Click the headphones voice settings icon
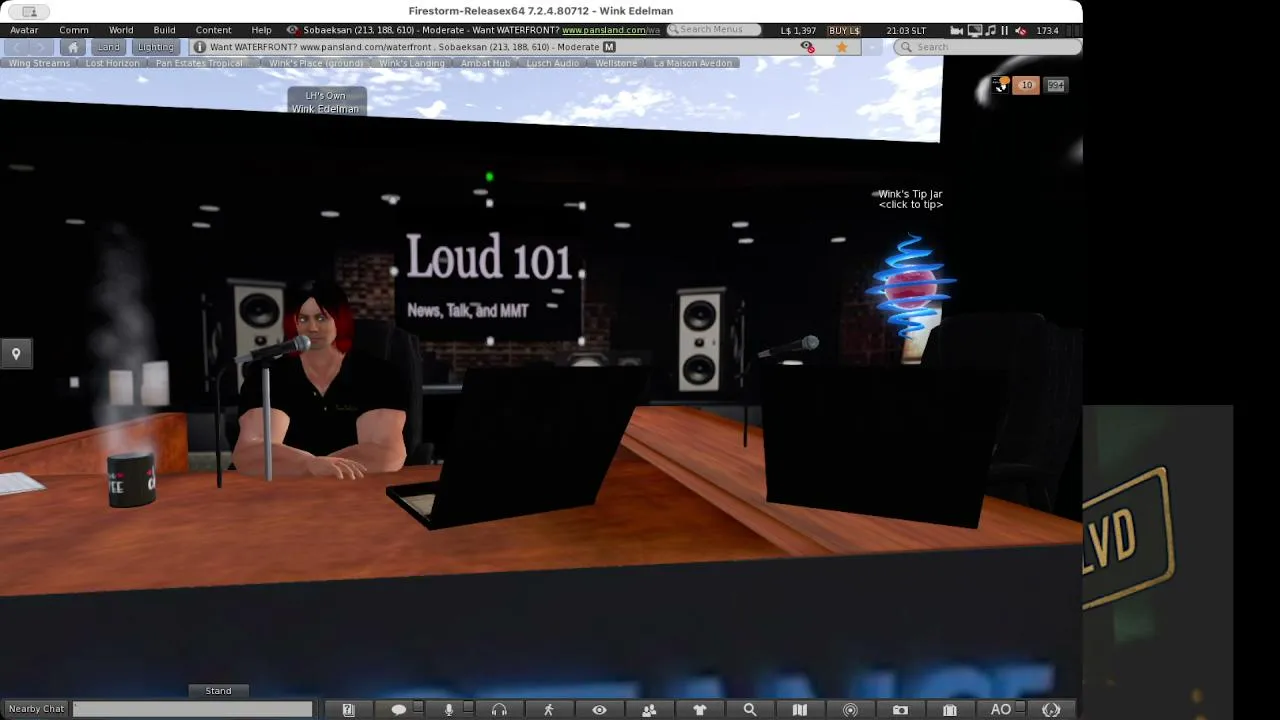Screen dimensions: 1280x720 click(x=499, y=710)
